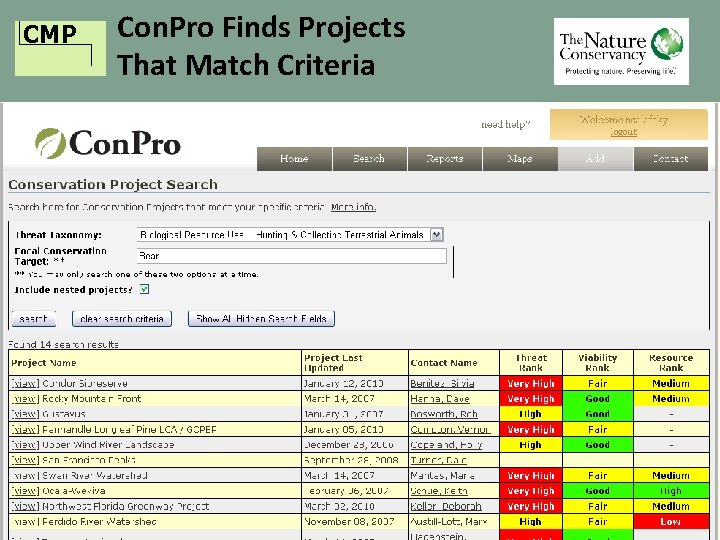View the Swan River Watershed project

25,475
